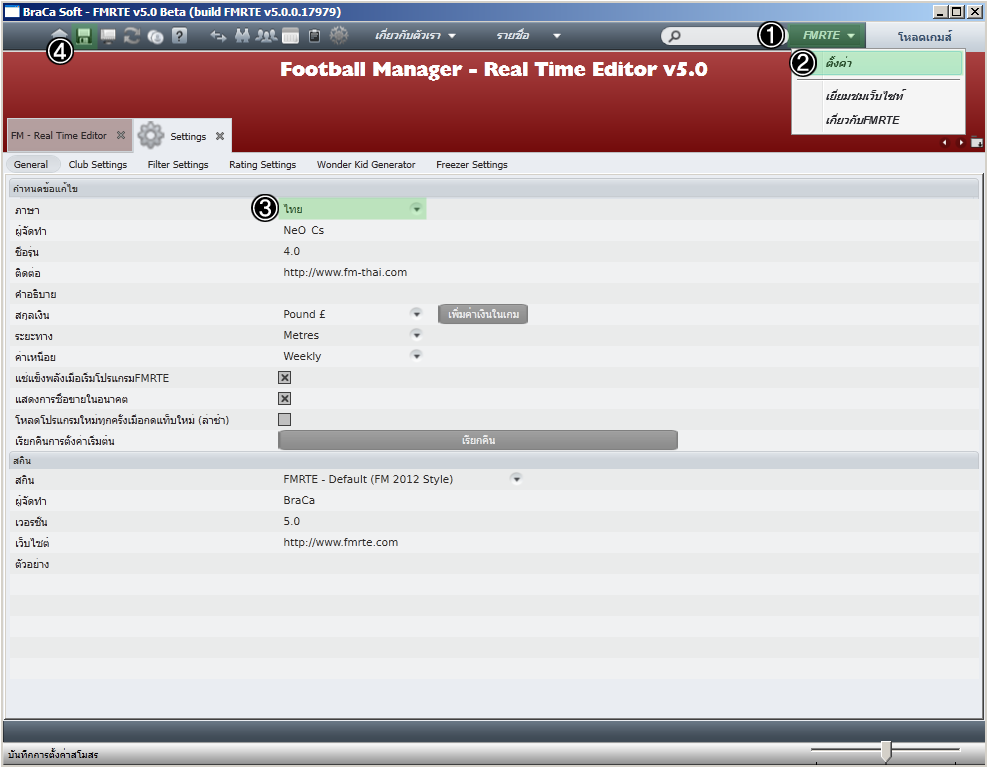Click the monitor icon in toolbar
Viewport: 987px width, 767px height.
tap(108, 37)
